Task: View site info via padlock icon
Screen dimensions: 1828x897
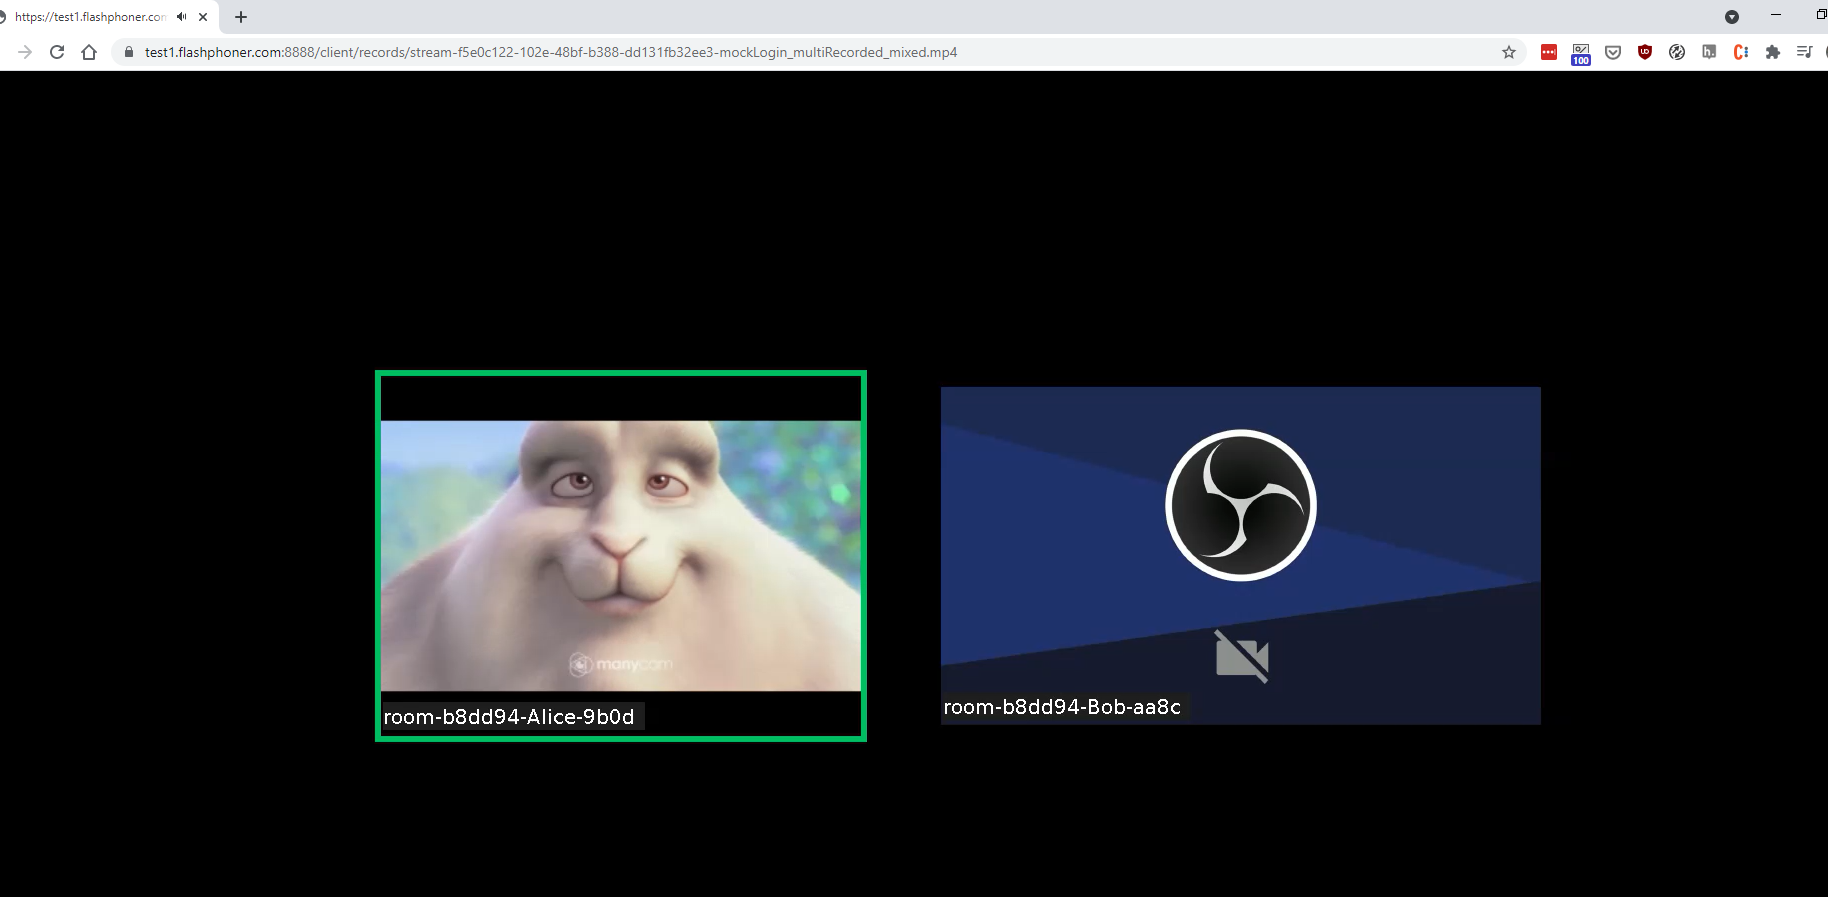Action: [x=128, y=52]
